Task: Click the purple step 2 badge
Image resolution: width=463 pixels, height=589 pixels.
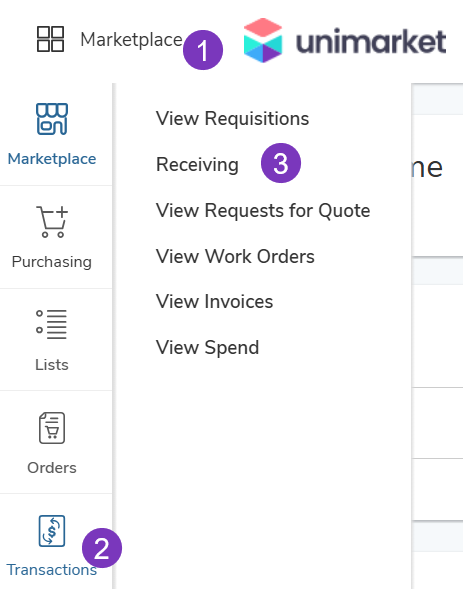Action: [102, 548]
